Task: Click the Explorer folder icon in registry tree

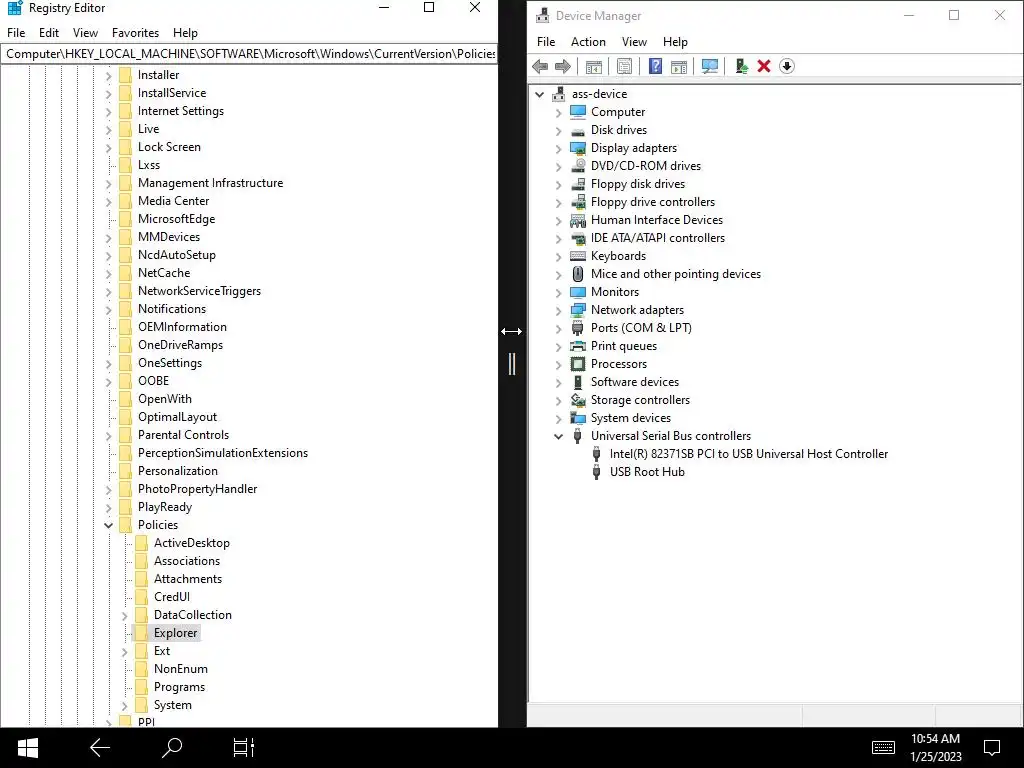Action: pyautogui.click(x=141, y=633)
